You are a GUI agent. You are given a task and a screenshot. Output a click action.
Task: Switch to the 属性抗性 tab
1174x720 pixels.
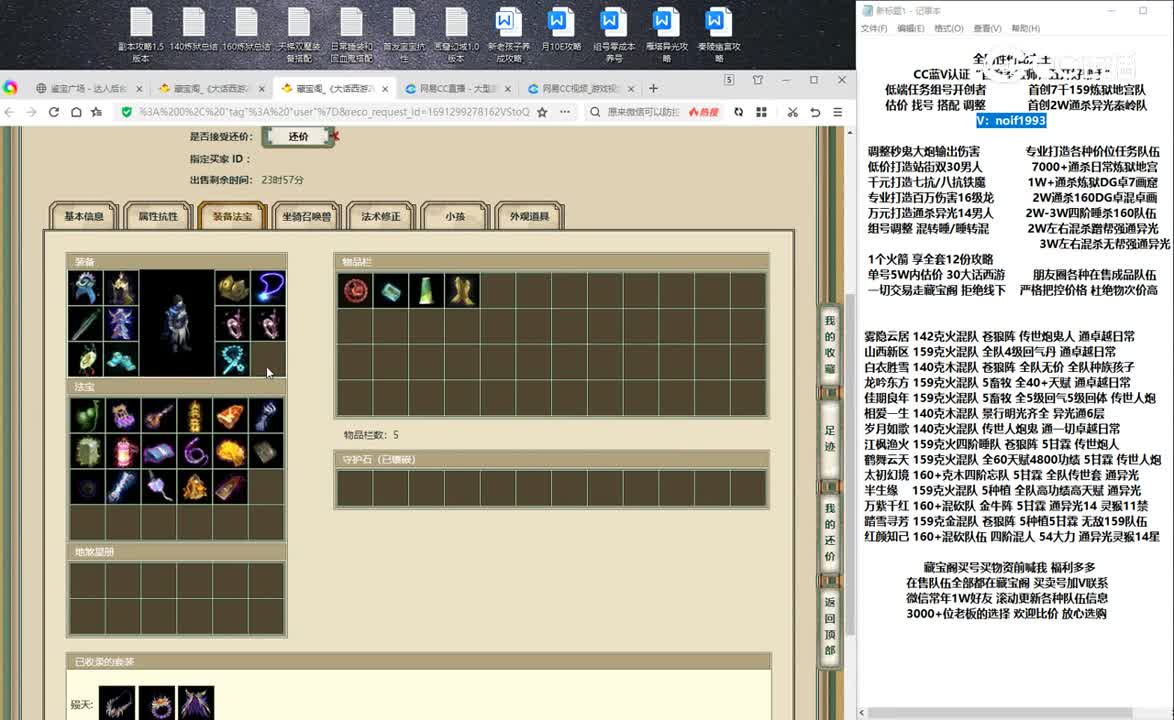pos(158,216)
